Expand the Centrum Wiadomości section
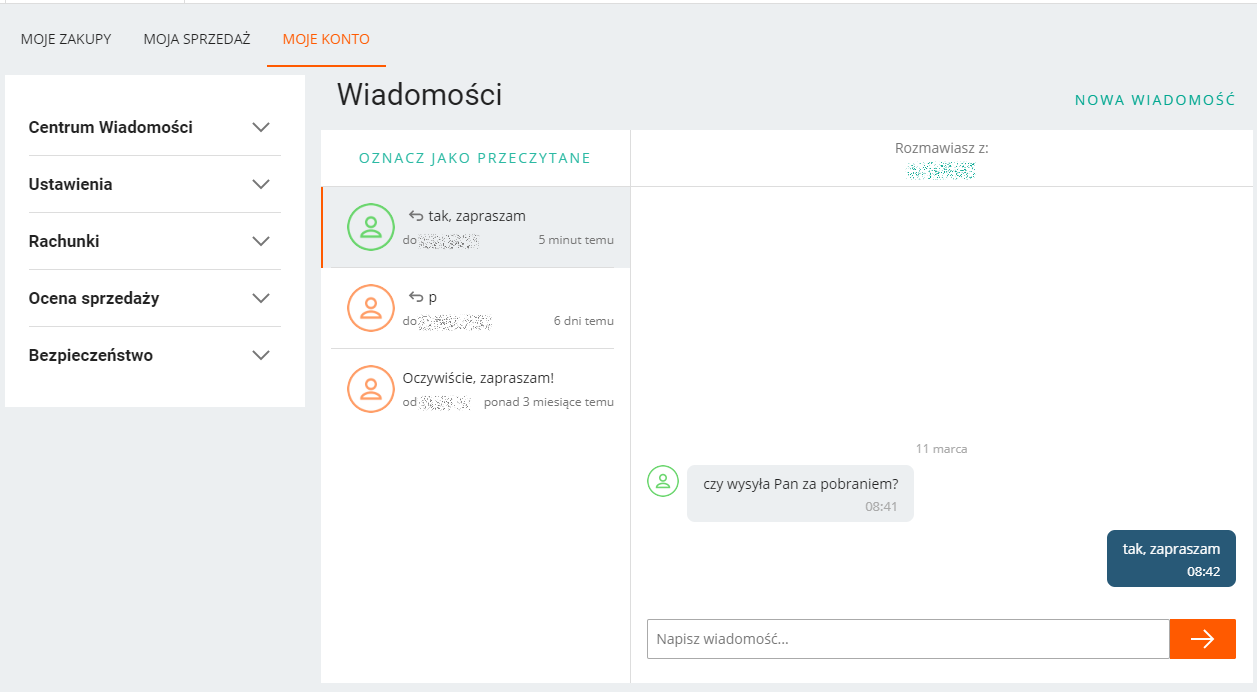This screenshot has width=1257, height=692. click(261, 127)
